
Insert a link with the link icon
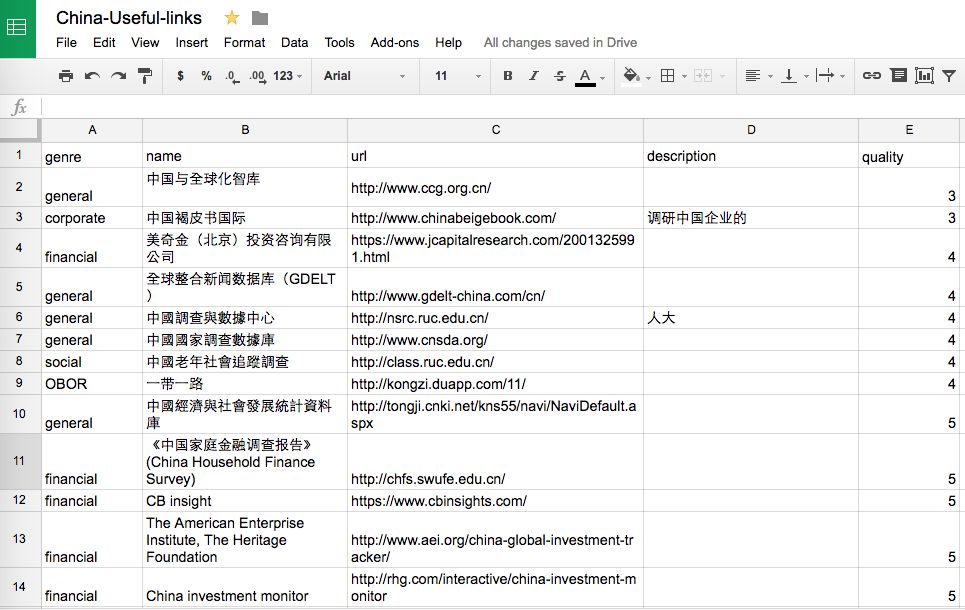click(x=872, y=76)
